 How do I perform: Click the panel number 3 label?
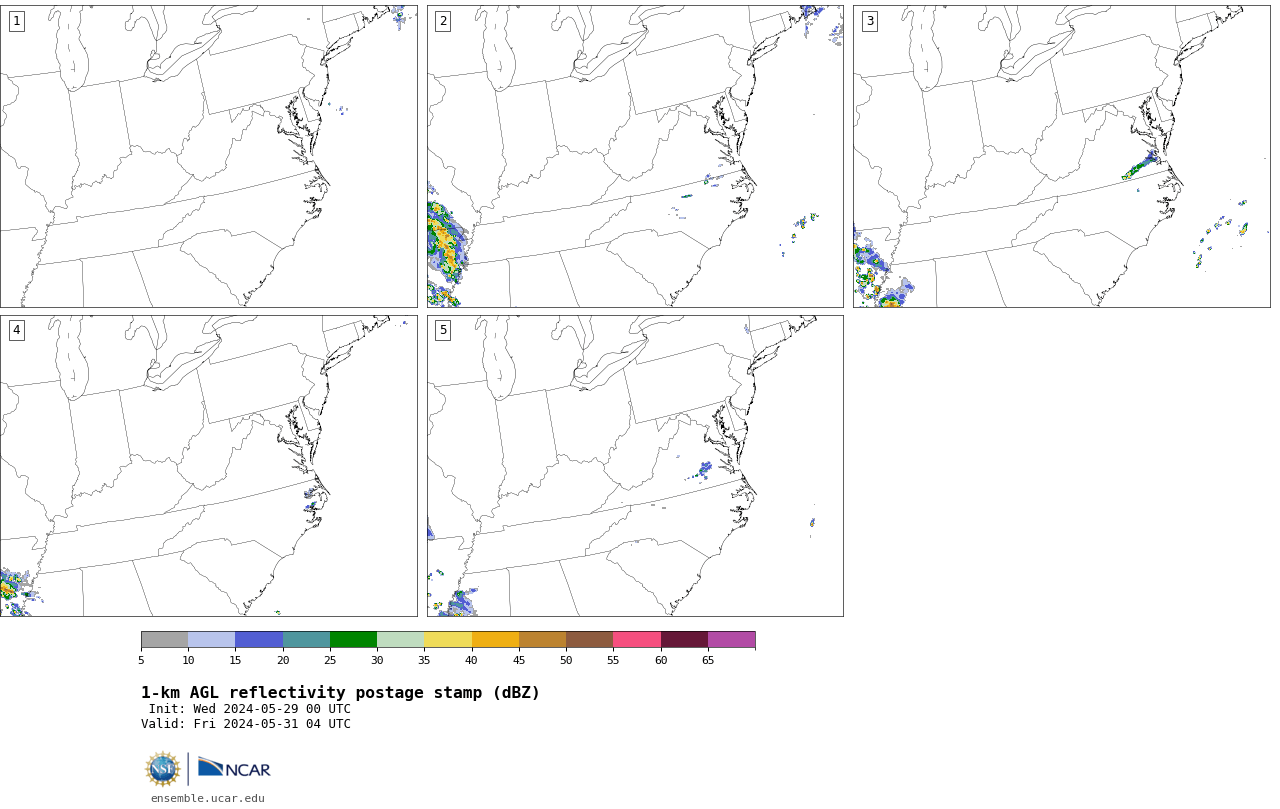(869, 21)
